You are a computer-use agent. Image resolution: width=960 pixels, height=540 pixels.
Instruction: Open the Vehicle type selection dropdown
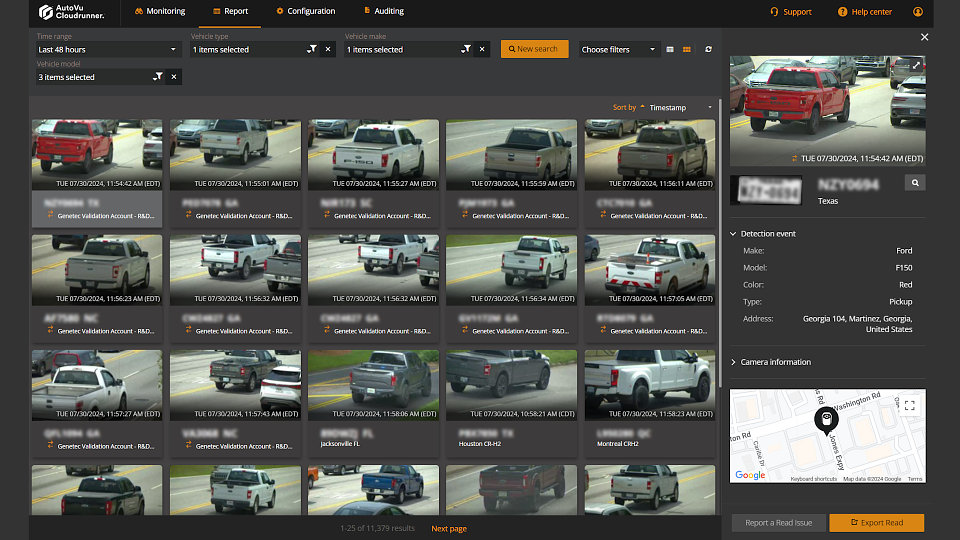247,50
